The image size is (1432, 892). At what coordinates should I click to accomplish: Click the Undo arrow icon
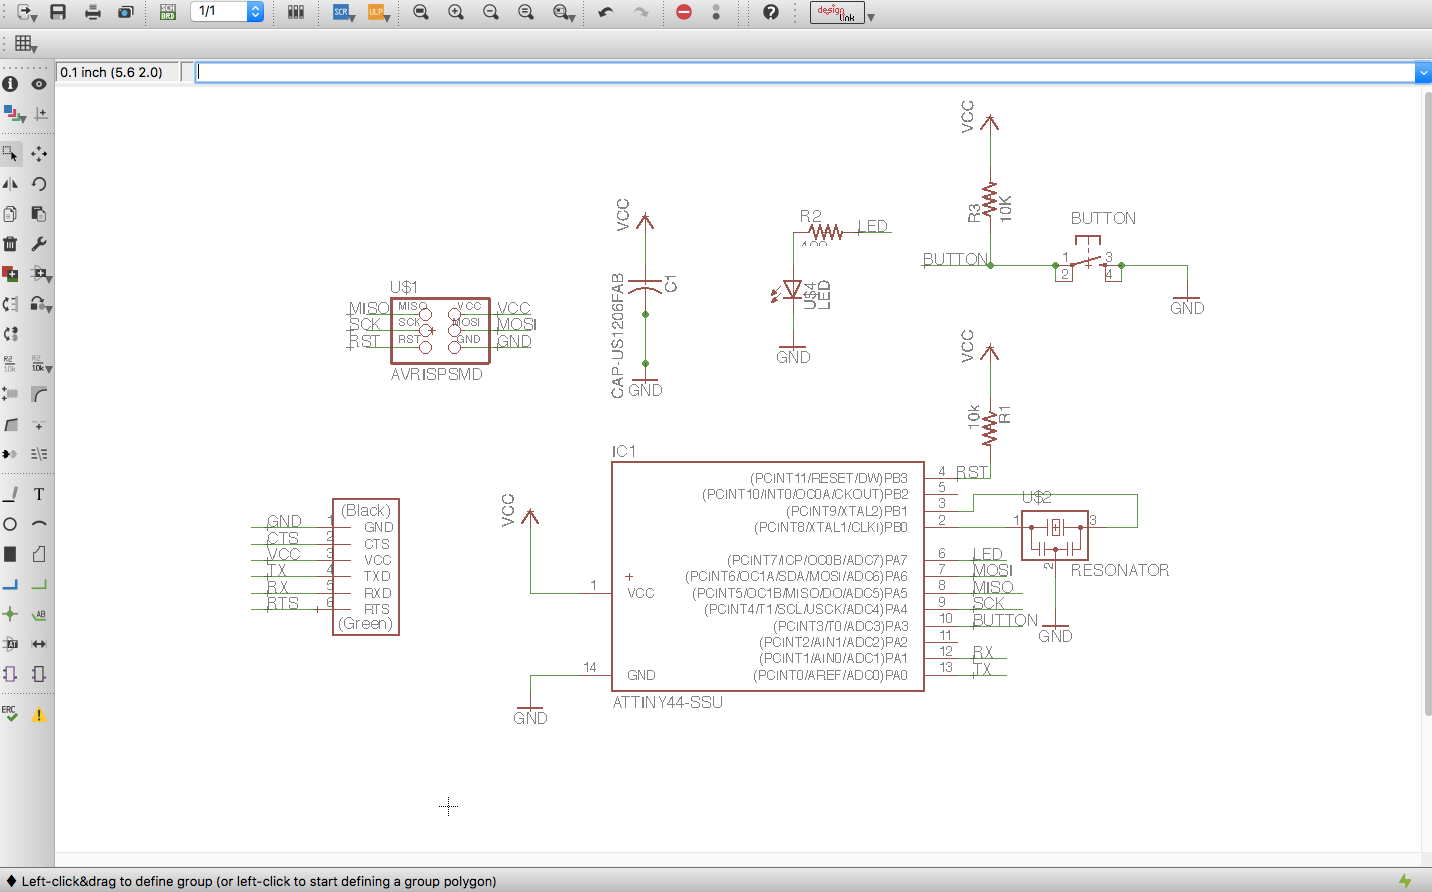606,12
